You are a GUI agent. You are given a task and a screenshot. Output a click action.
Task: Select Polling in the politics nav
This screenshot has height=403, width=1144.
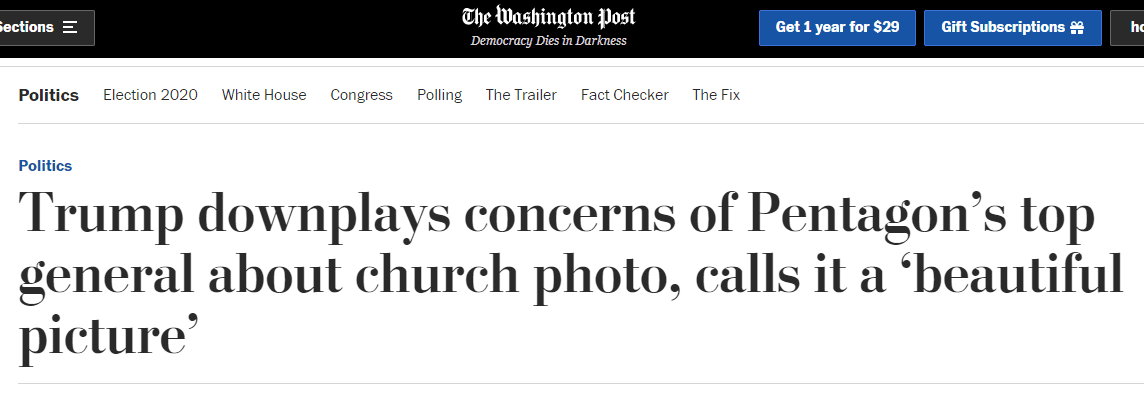(x=439, y=95)
